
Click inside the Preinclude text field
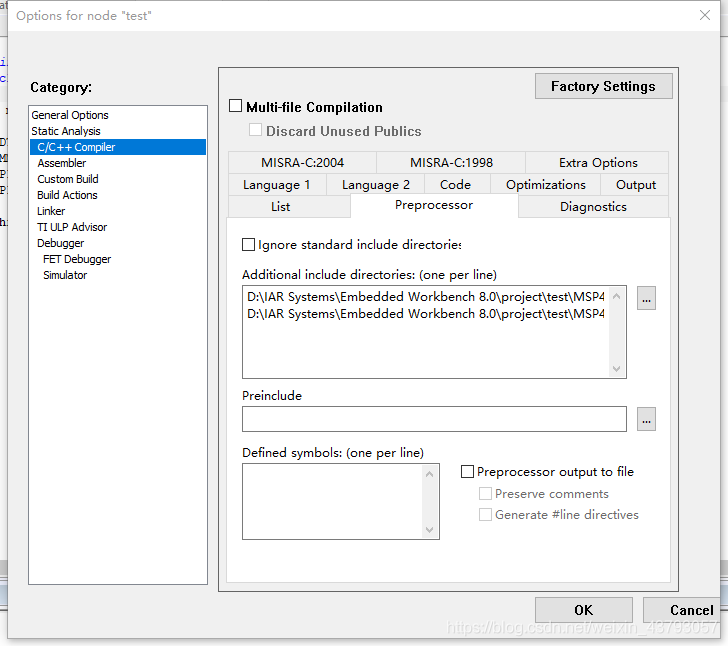[x=434, y=419]
